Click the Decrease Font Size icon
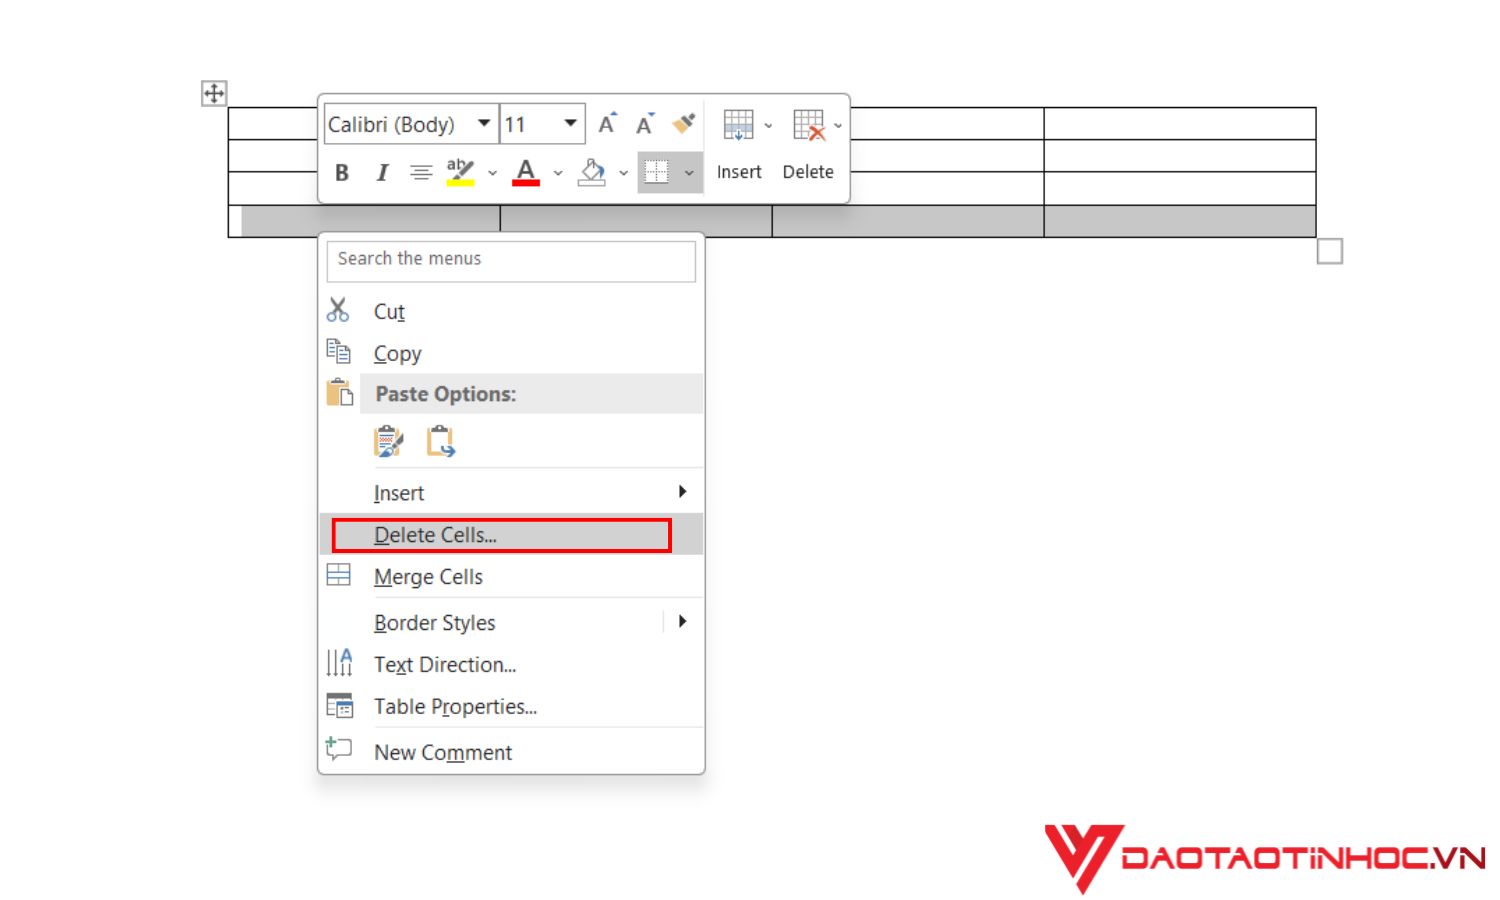This screenshot has width=1500, height=900. point(646,124)
